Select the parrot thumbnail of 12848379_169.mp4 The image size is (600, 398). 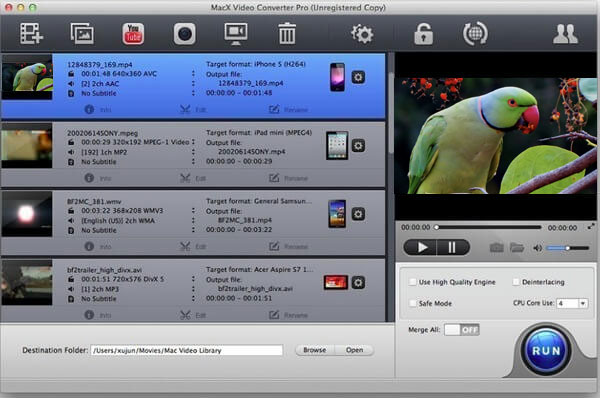click(27, 77)
